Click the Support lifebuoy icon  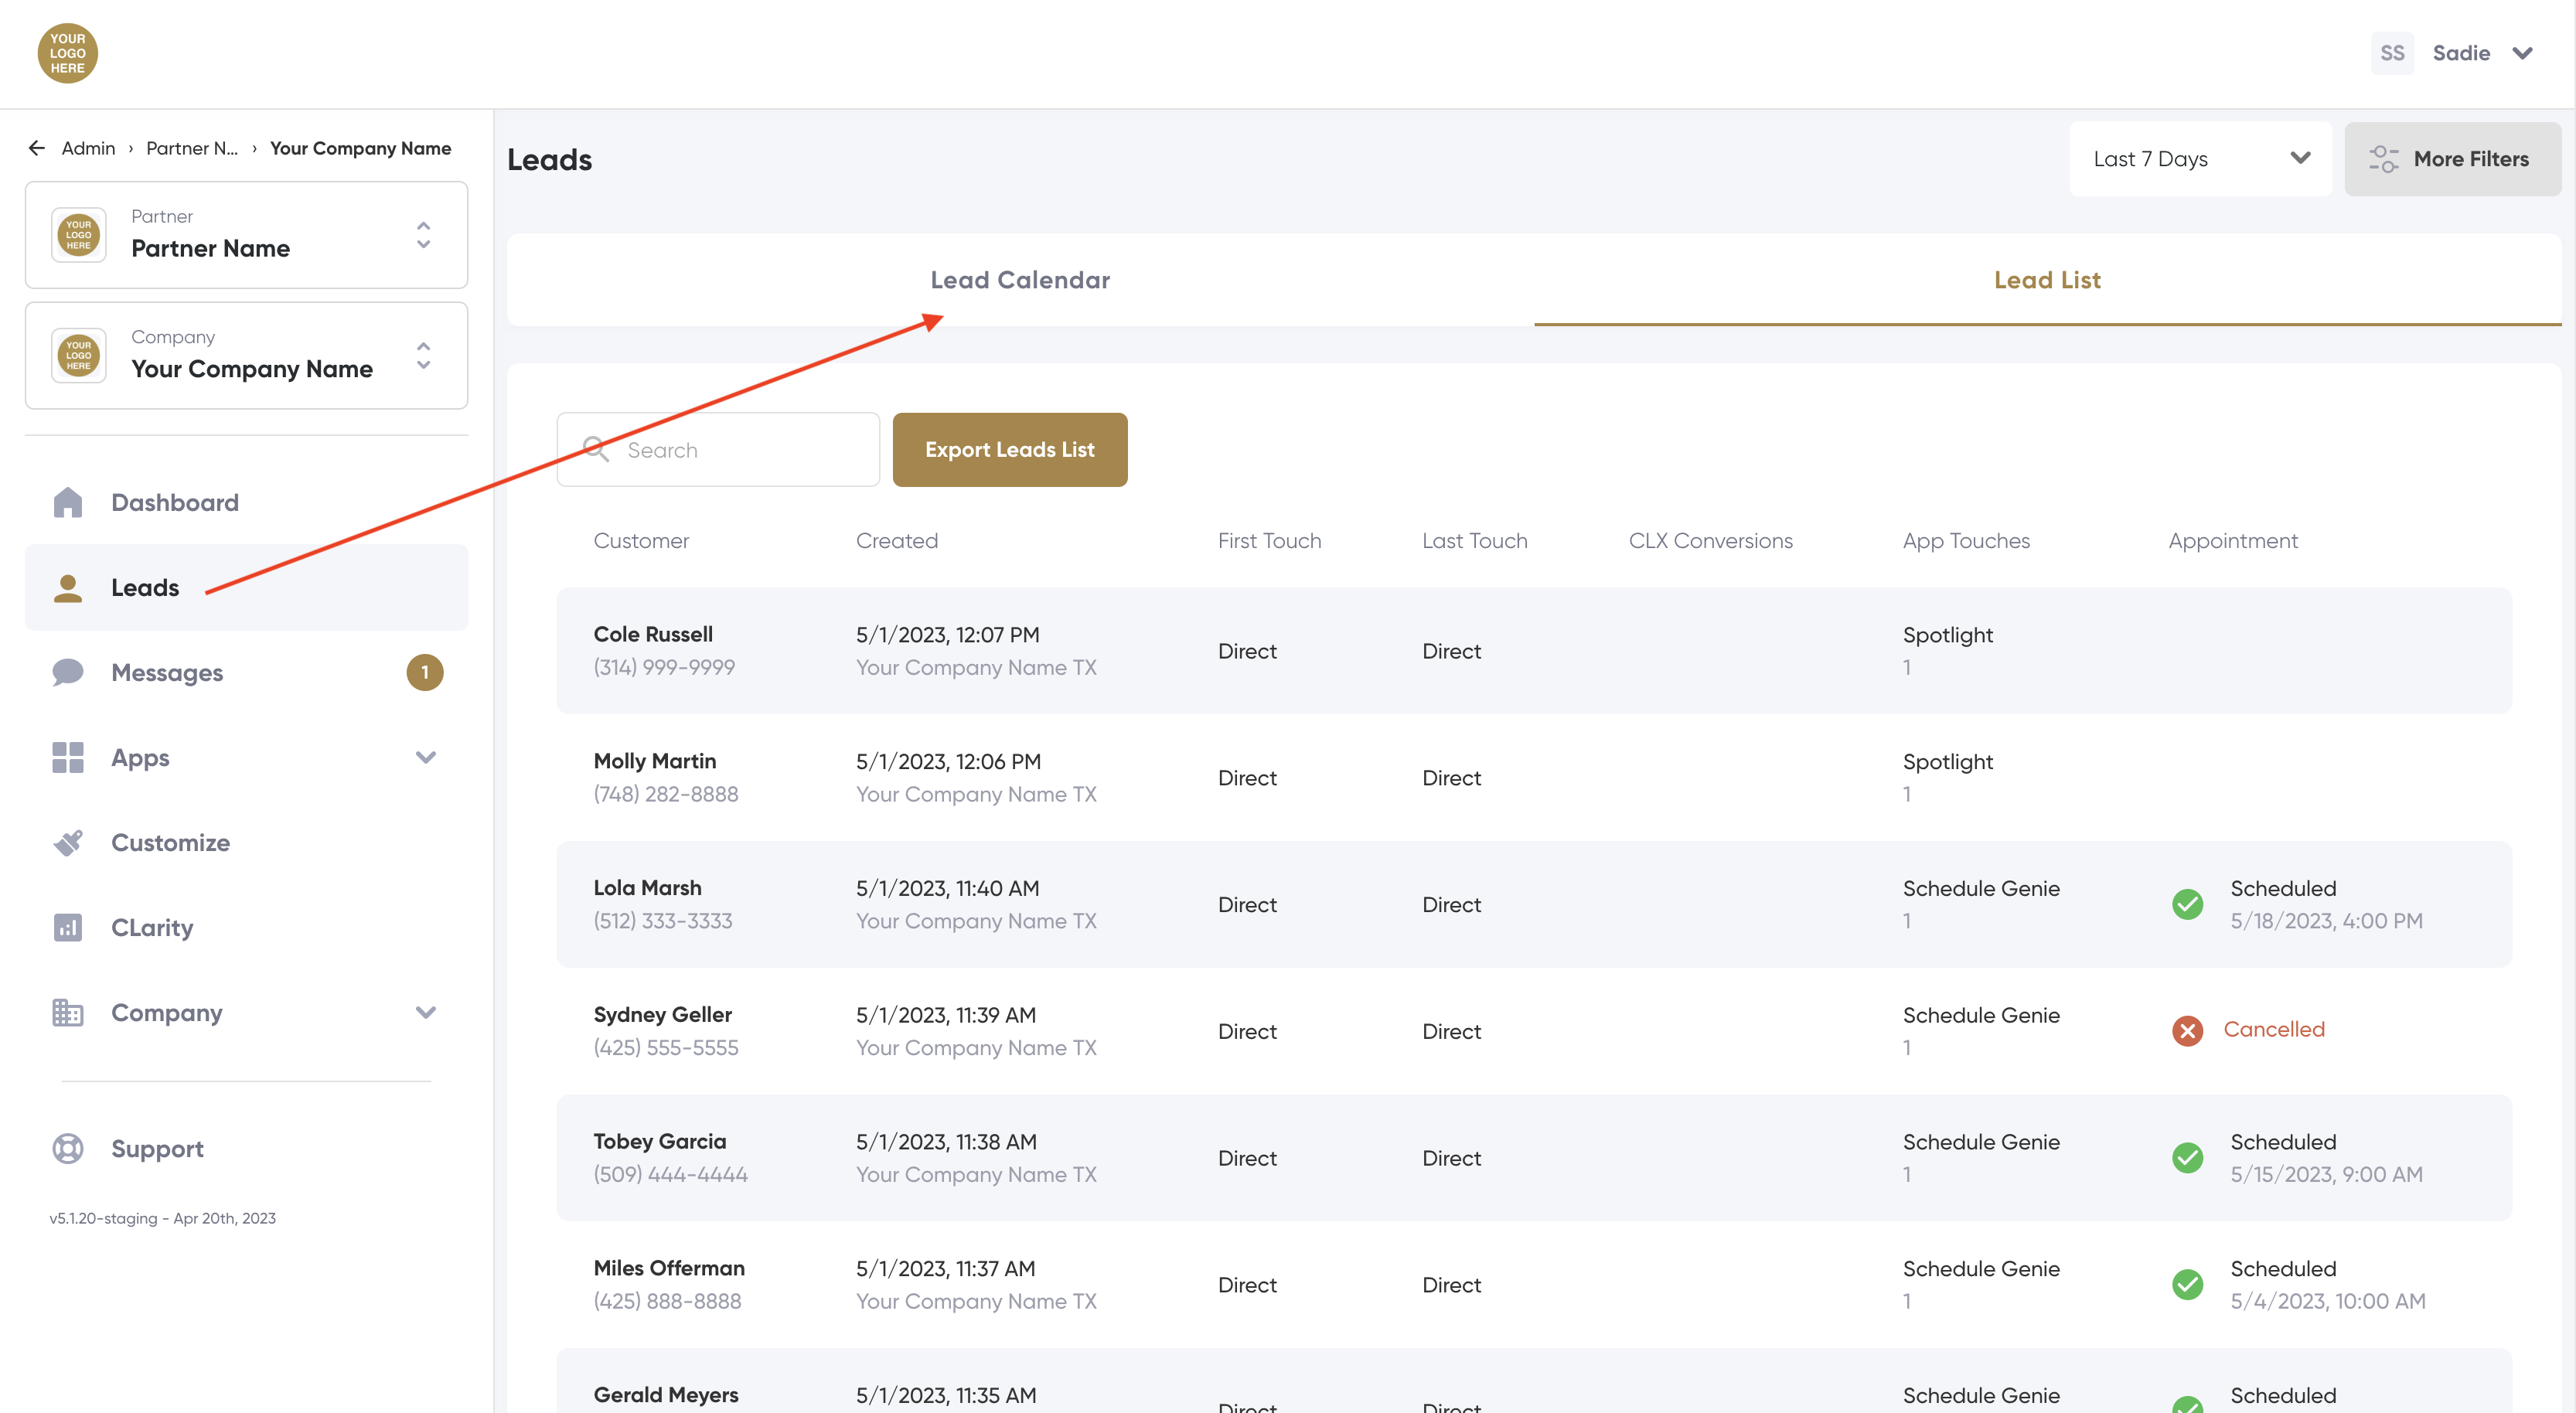pyautogui.click(x=68, y=1148)
